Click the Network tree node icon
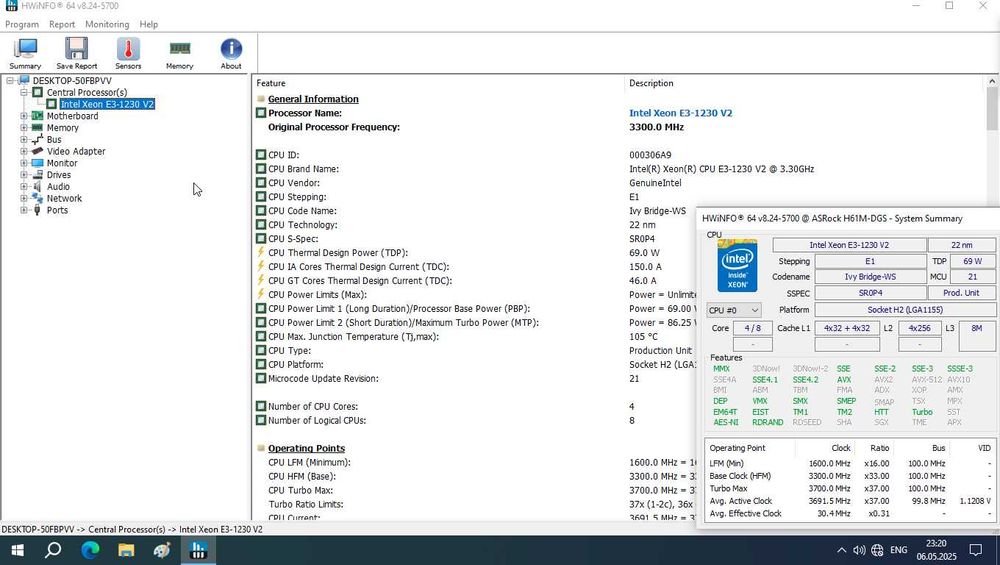This screenshot has height=565, width=1000. point(38,198)
